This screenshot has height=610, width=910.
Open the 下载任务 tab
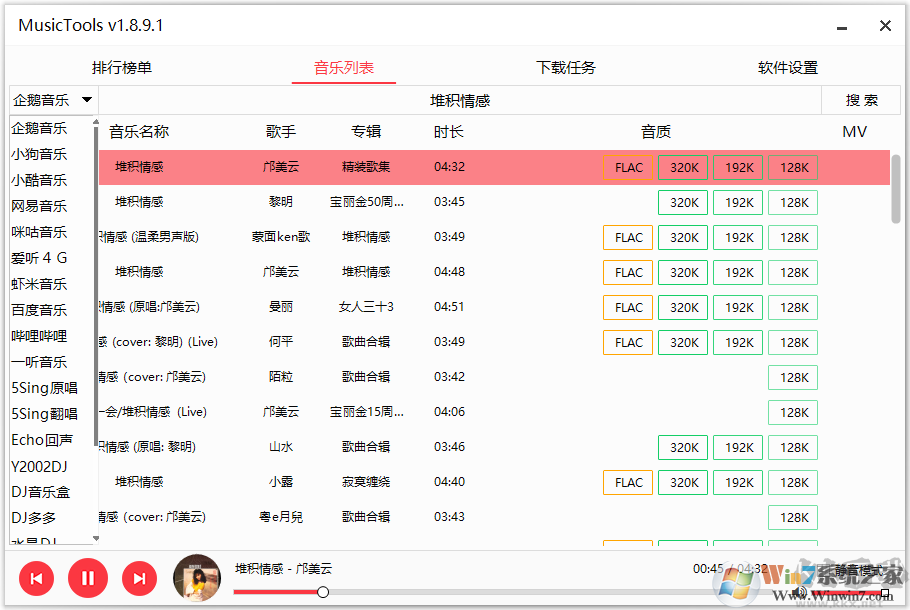(x=566, y=66)
